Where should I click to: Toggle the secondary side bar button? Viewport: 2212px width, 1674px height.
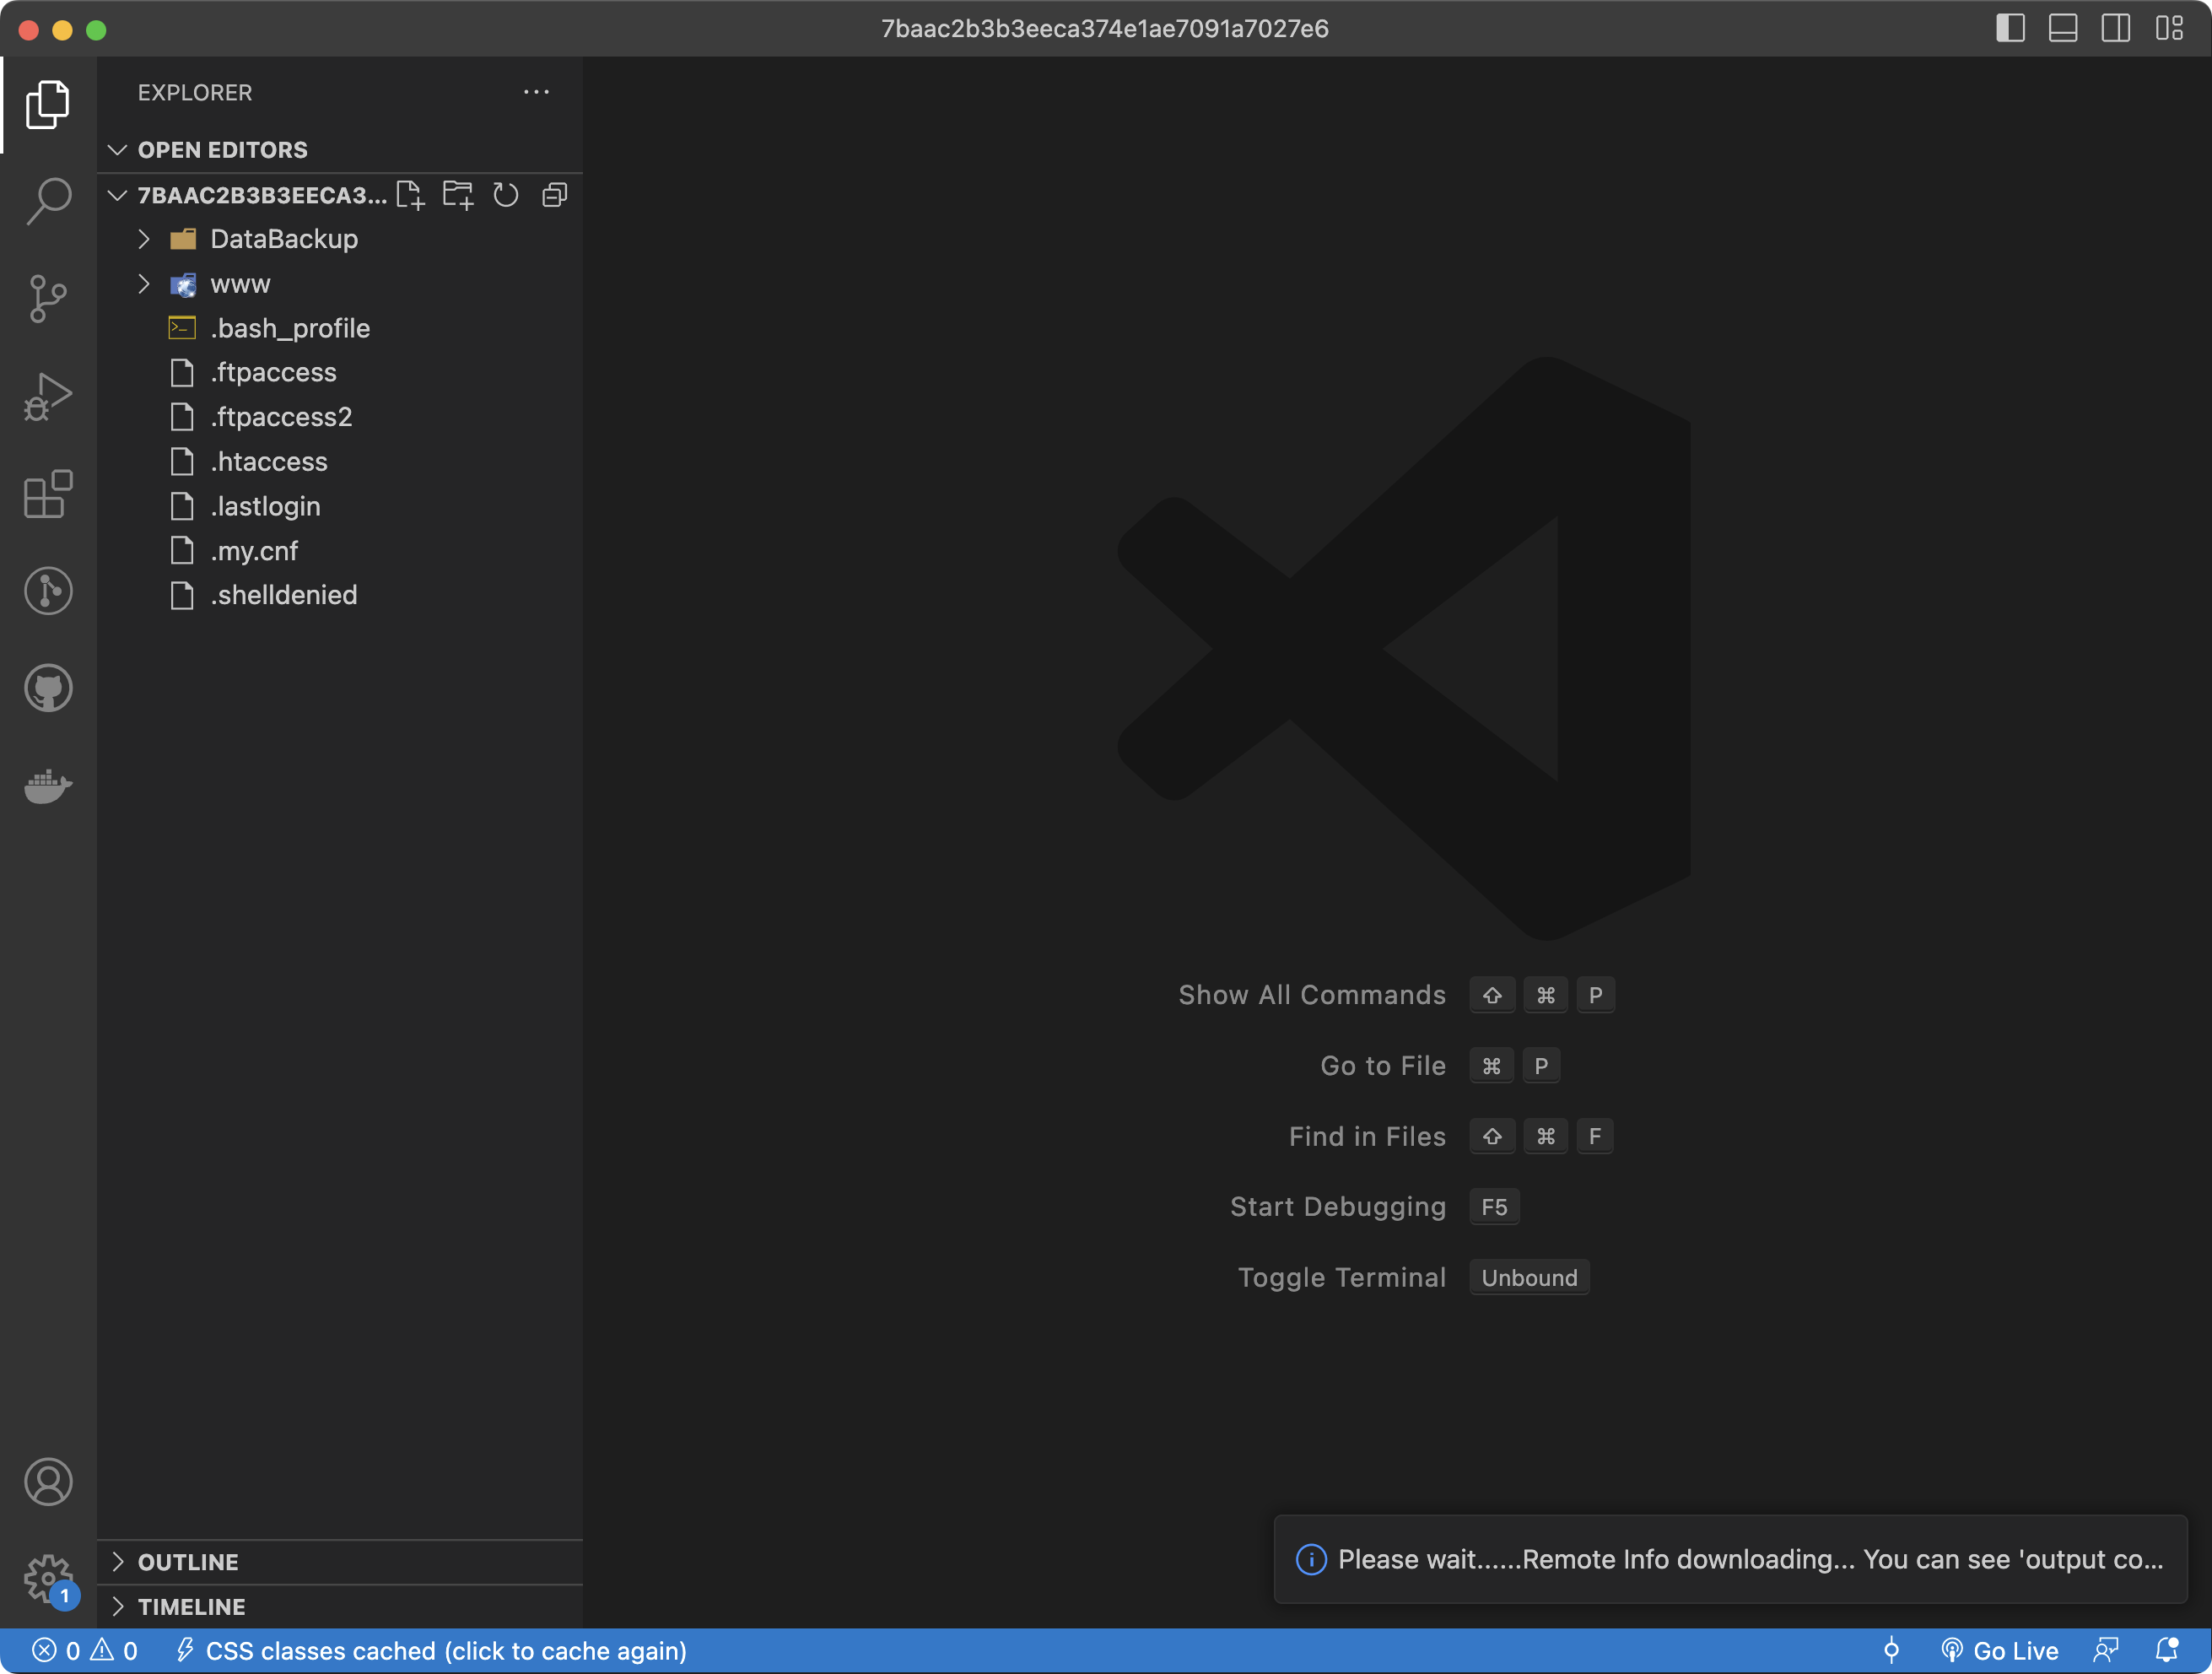pos(2116,28)
